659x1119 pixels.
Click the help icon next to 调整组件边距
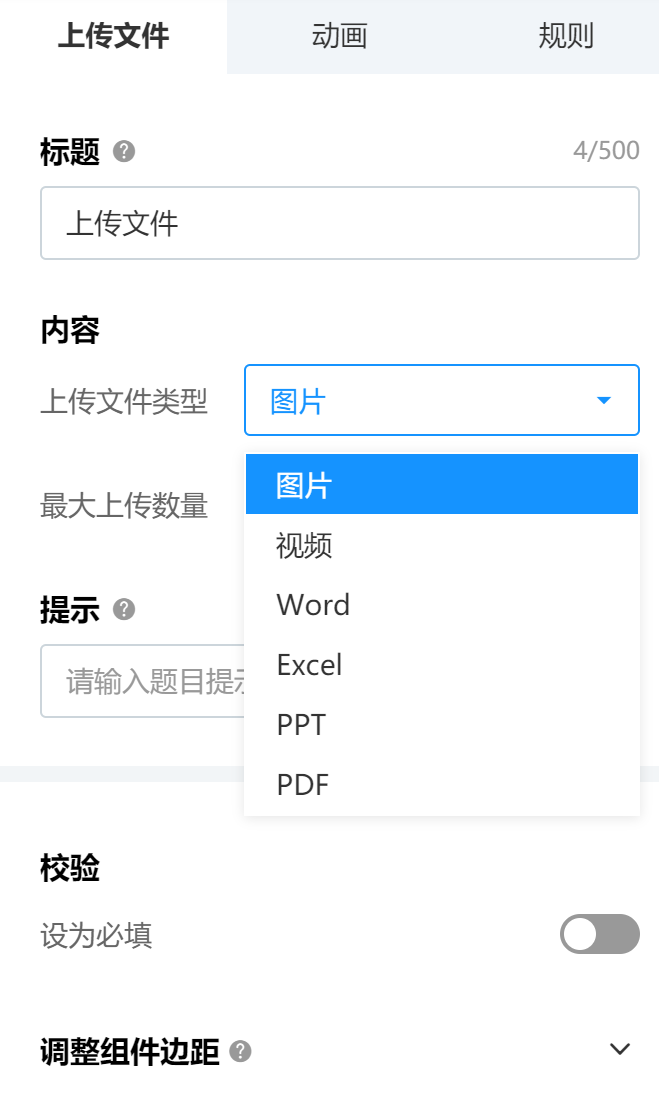241,1051
